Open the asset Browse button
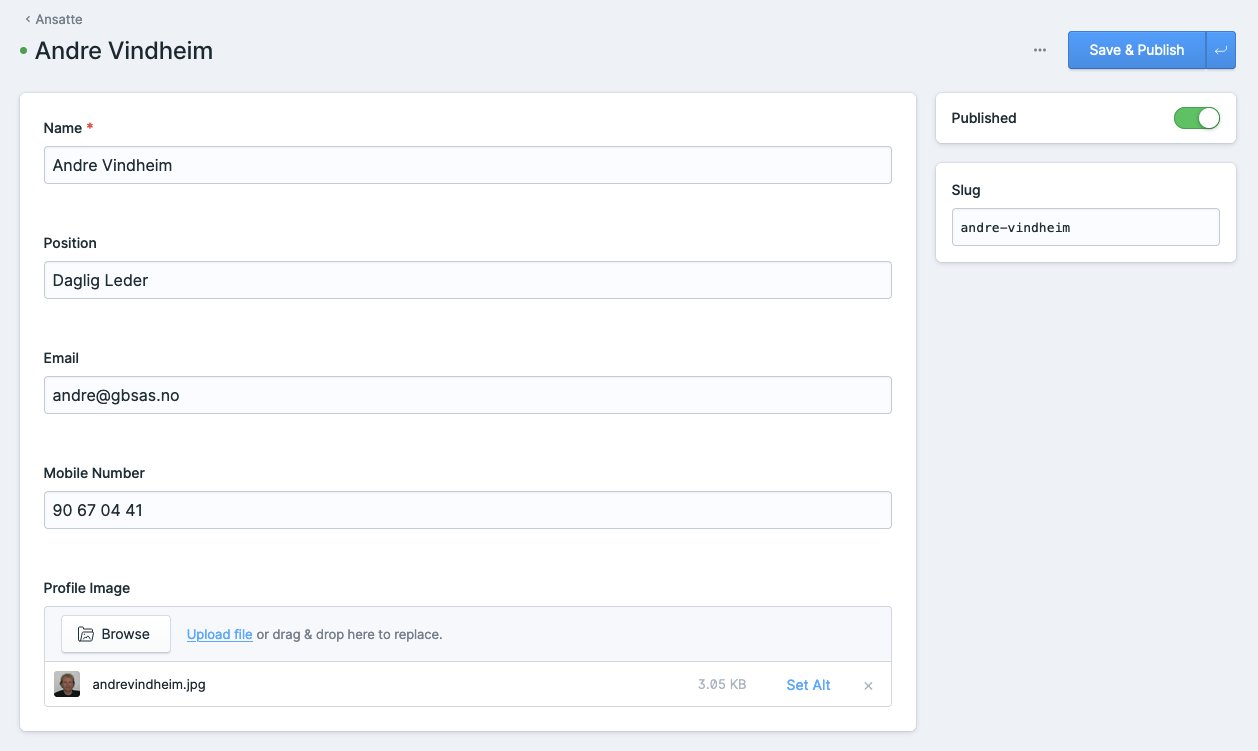The height and width of the screenshot is (751, 1258). [x=115, y=634]
